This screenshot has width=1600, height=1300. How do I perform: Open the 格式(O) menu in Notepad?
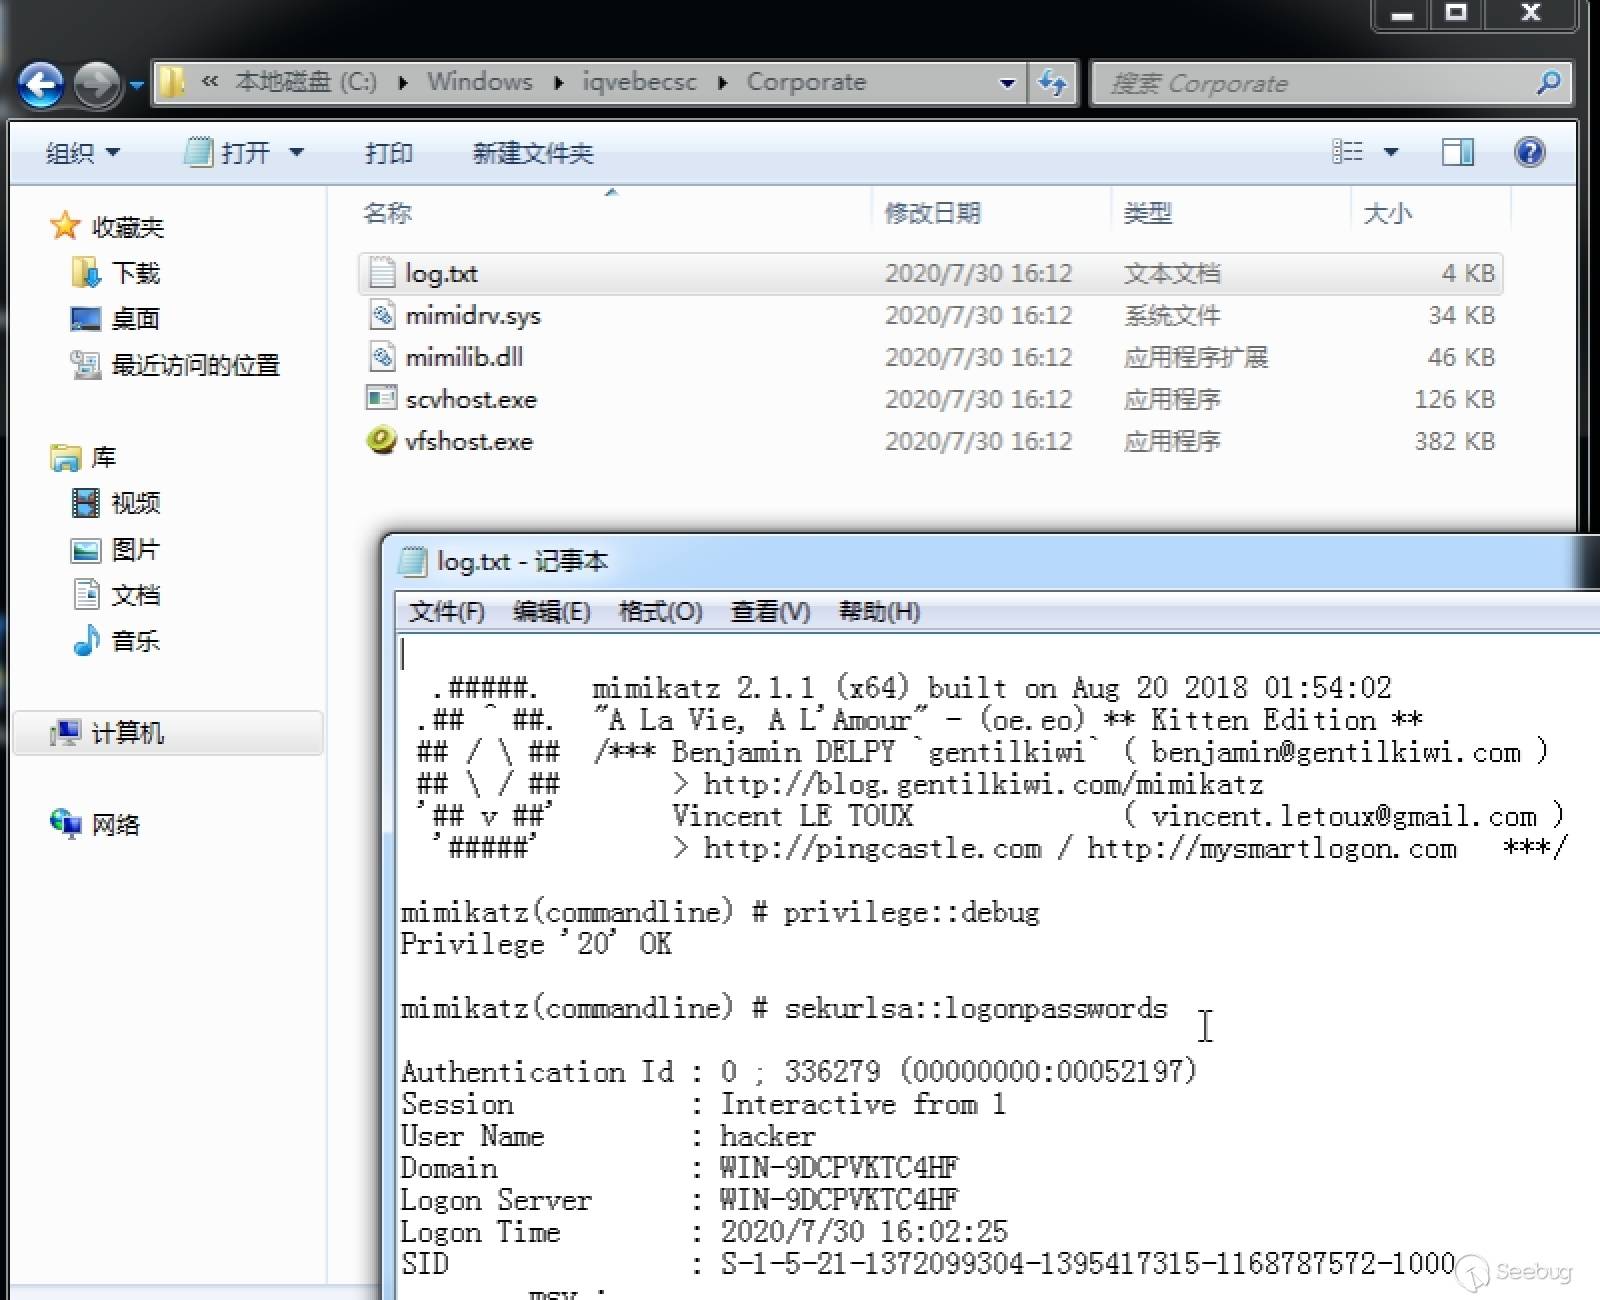point(660,611)
